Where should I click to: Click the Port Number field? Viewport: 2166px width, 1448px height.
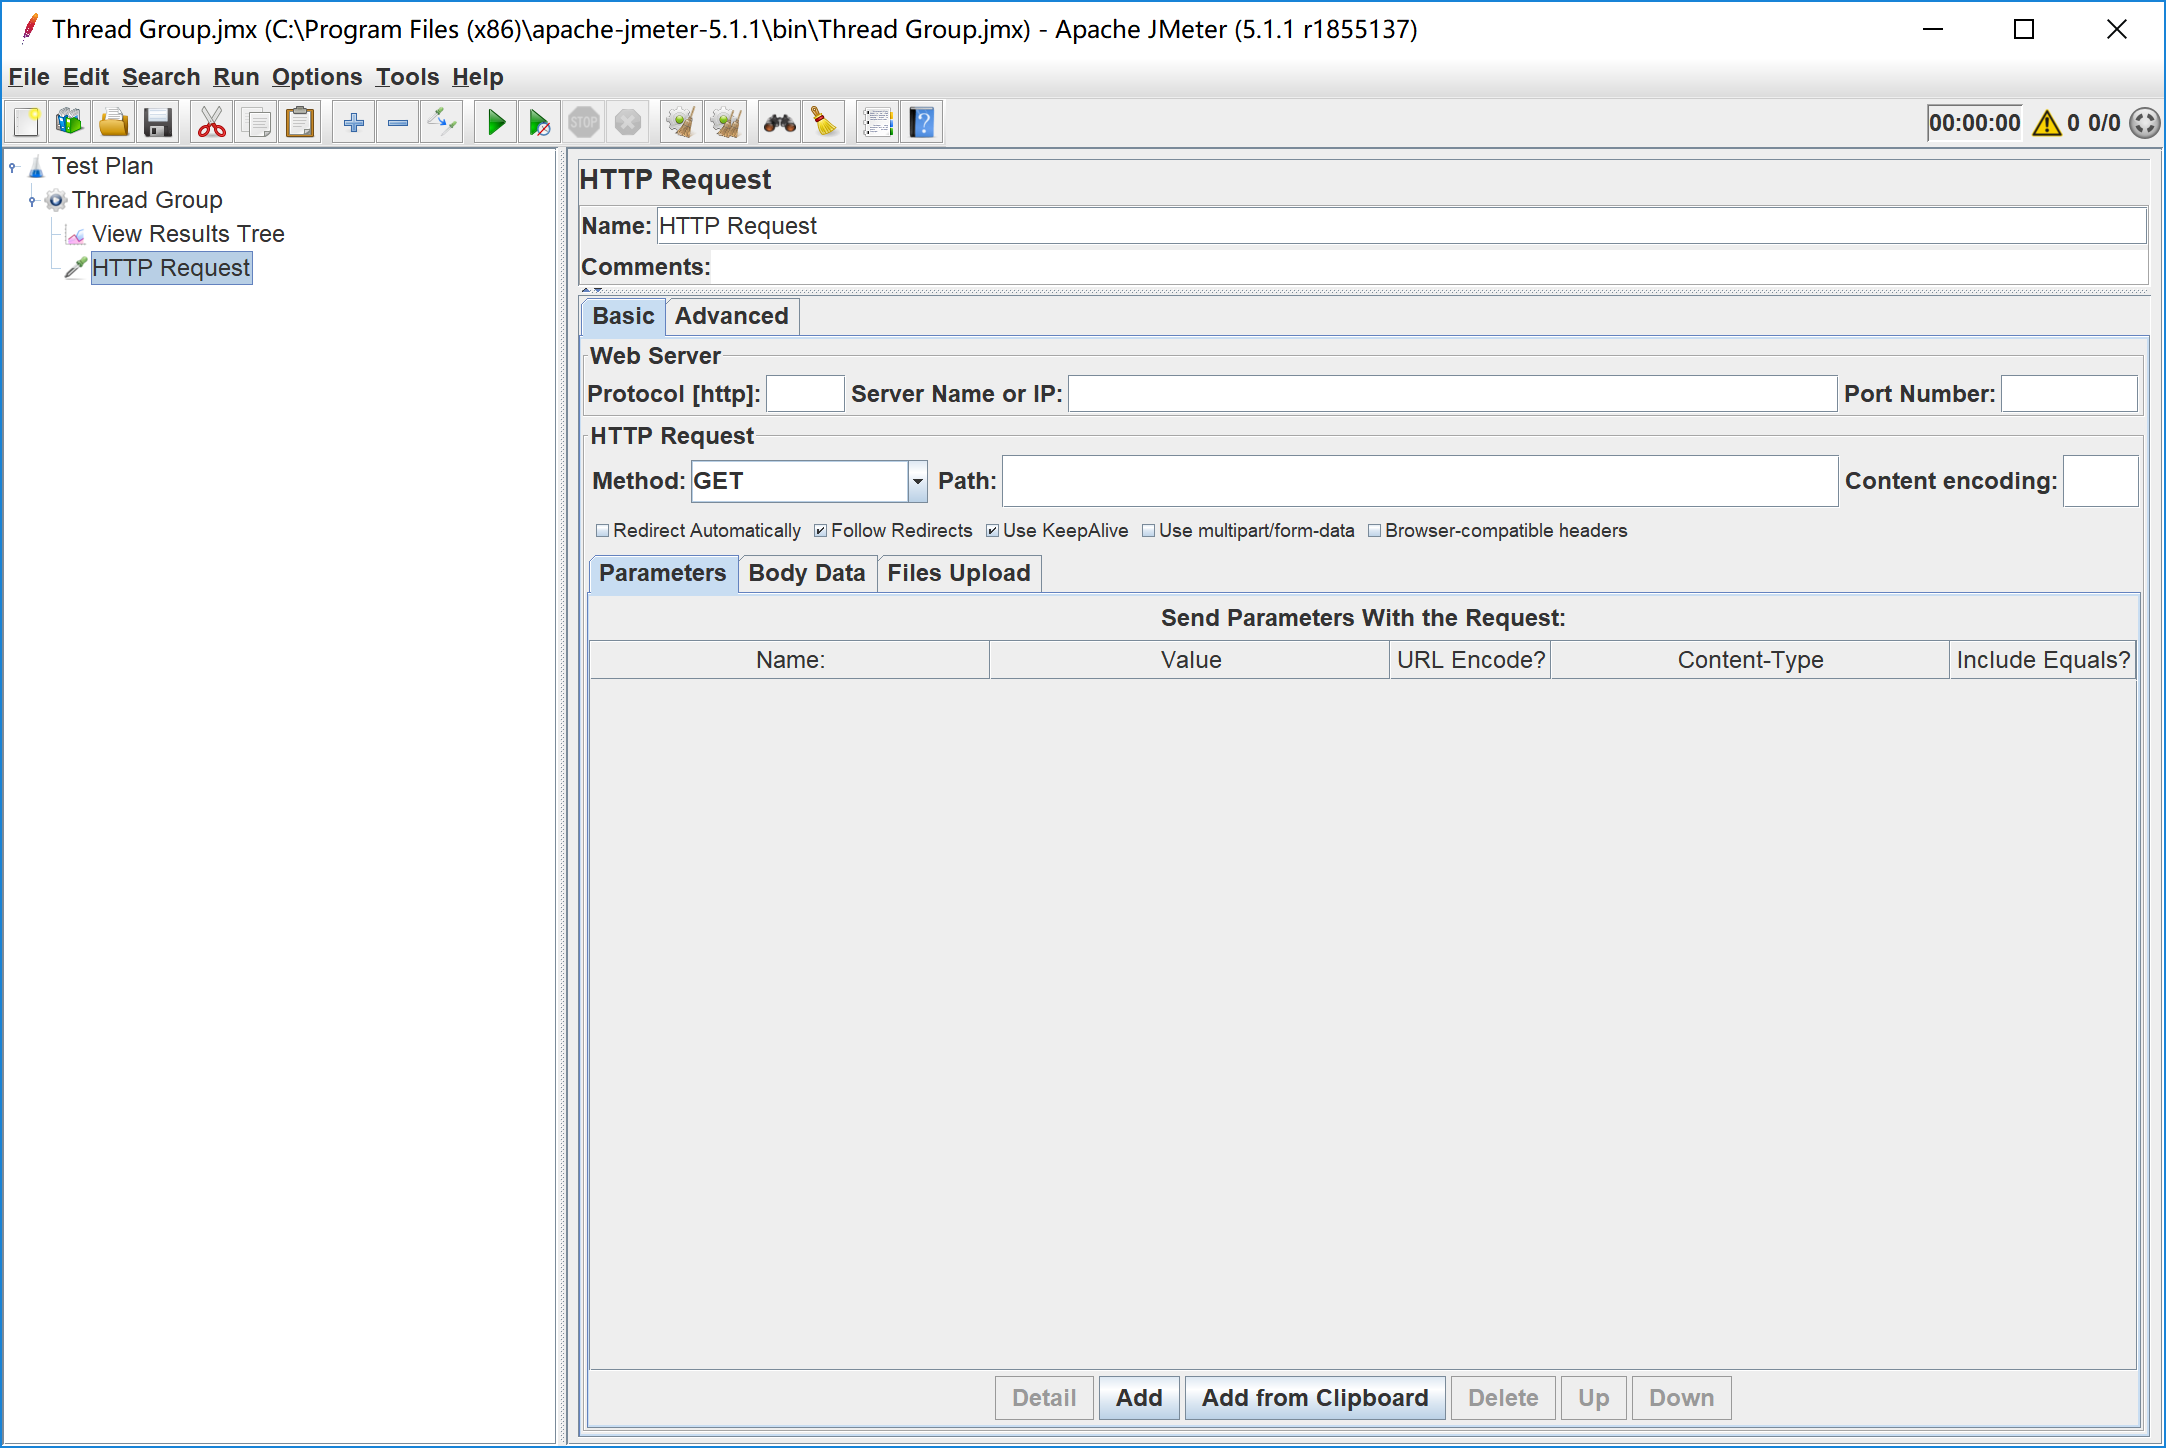(2069, 394)
